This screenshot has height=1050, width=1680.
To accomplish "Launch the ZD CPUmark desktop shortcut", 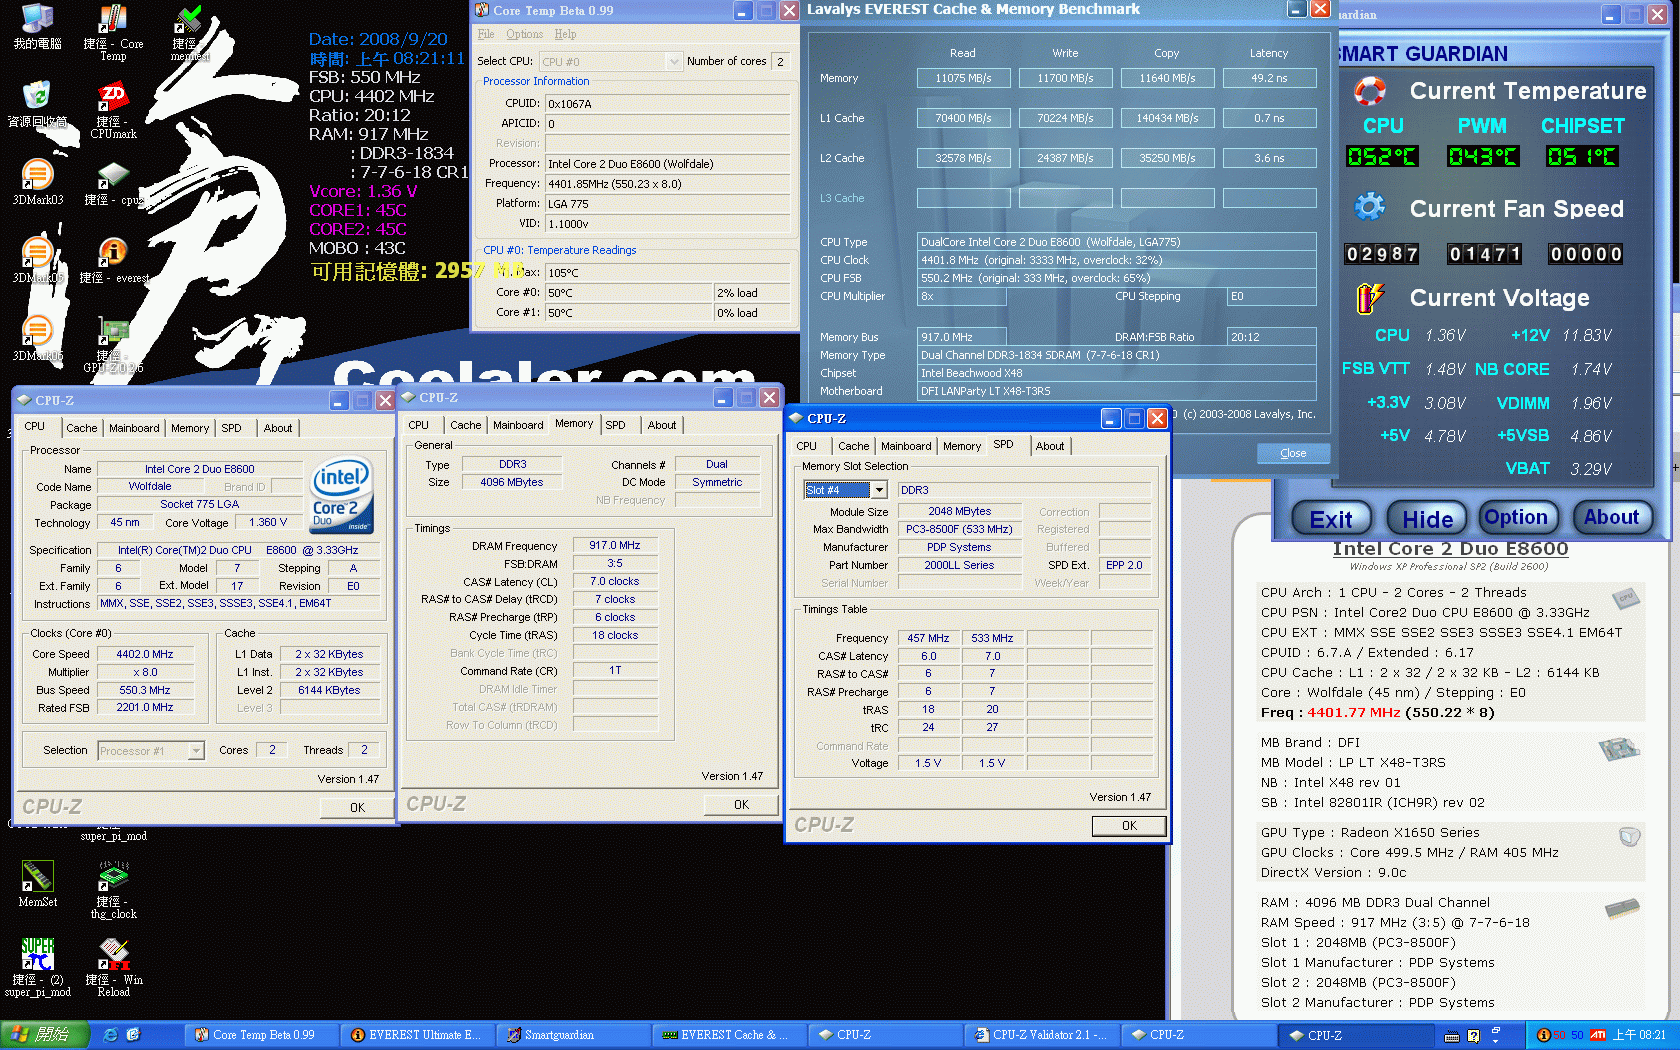I will (113, 110).
